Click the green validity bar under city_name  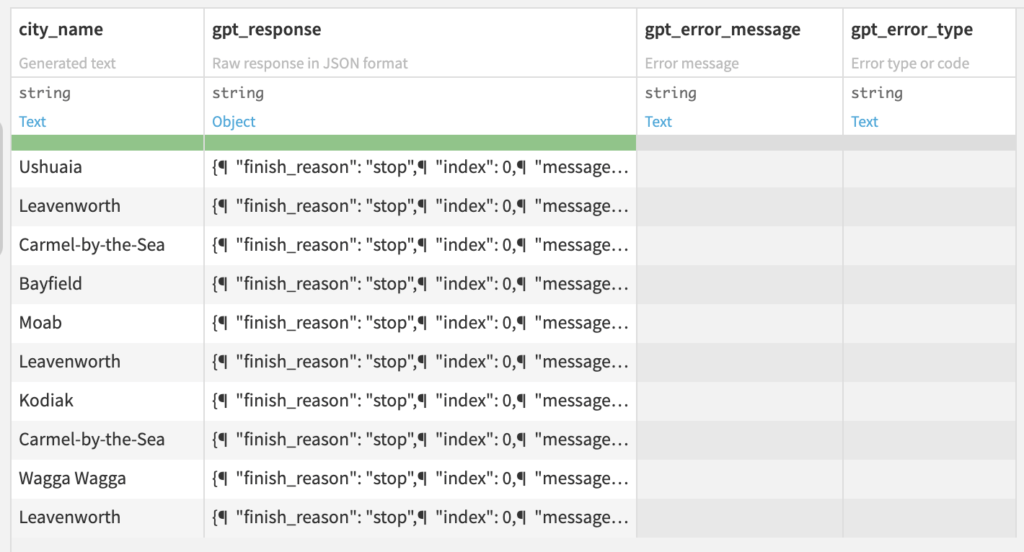pos(107,143)
